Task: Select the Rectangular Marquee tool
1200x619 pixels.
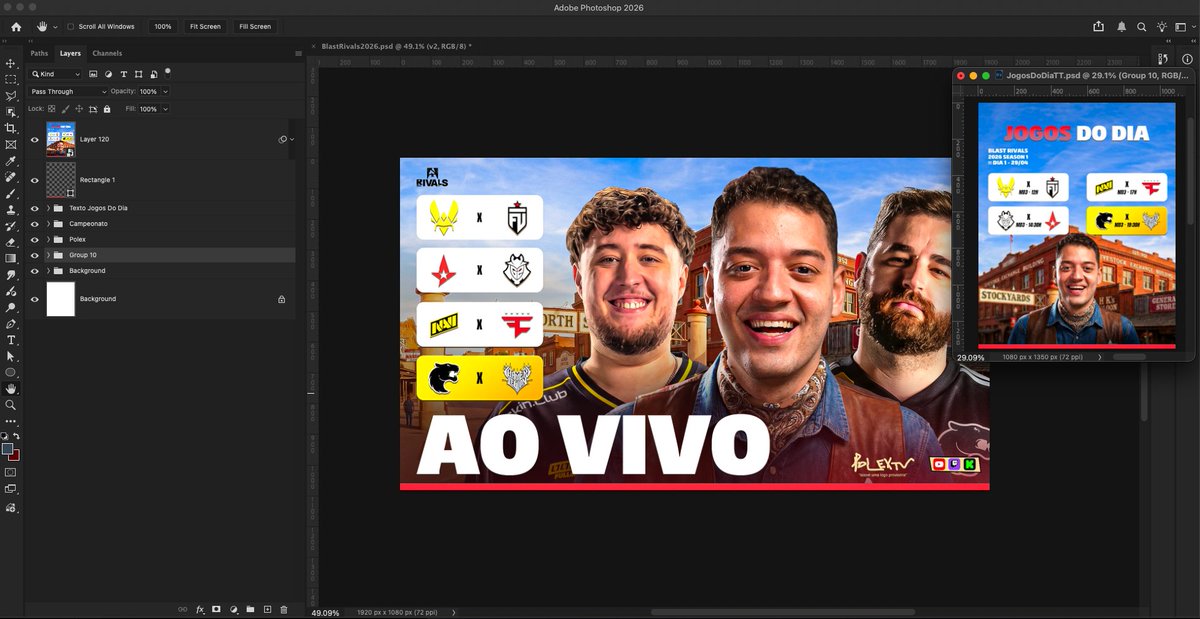Action: pyautogui.click(x=11, y=79)
